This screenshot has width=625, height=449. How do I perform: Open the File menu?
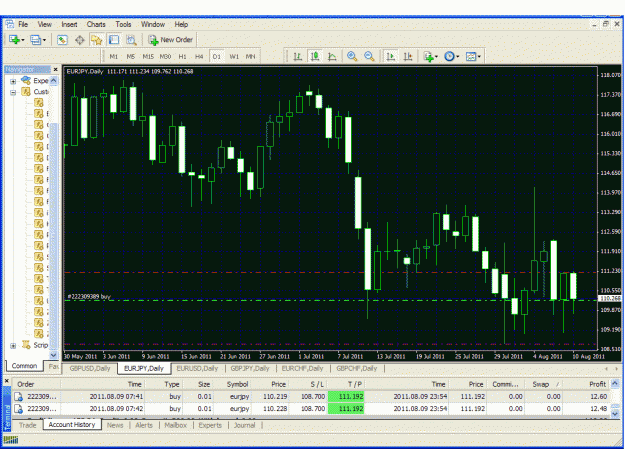(23, 24)
